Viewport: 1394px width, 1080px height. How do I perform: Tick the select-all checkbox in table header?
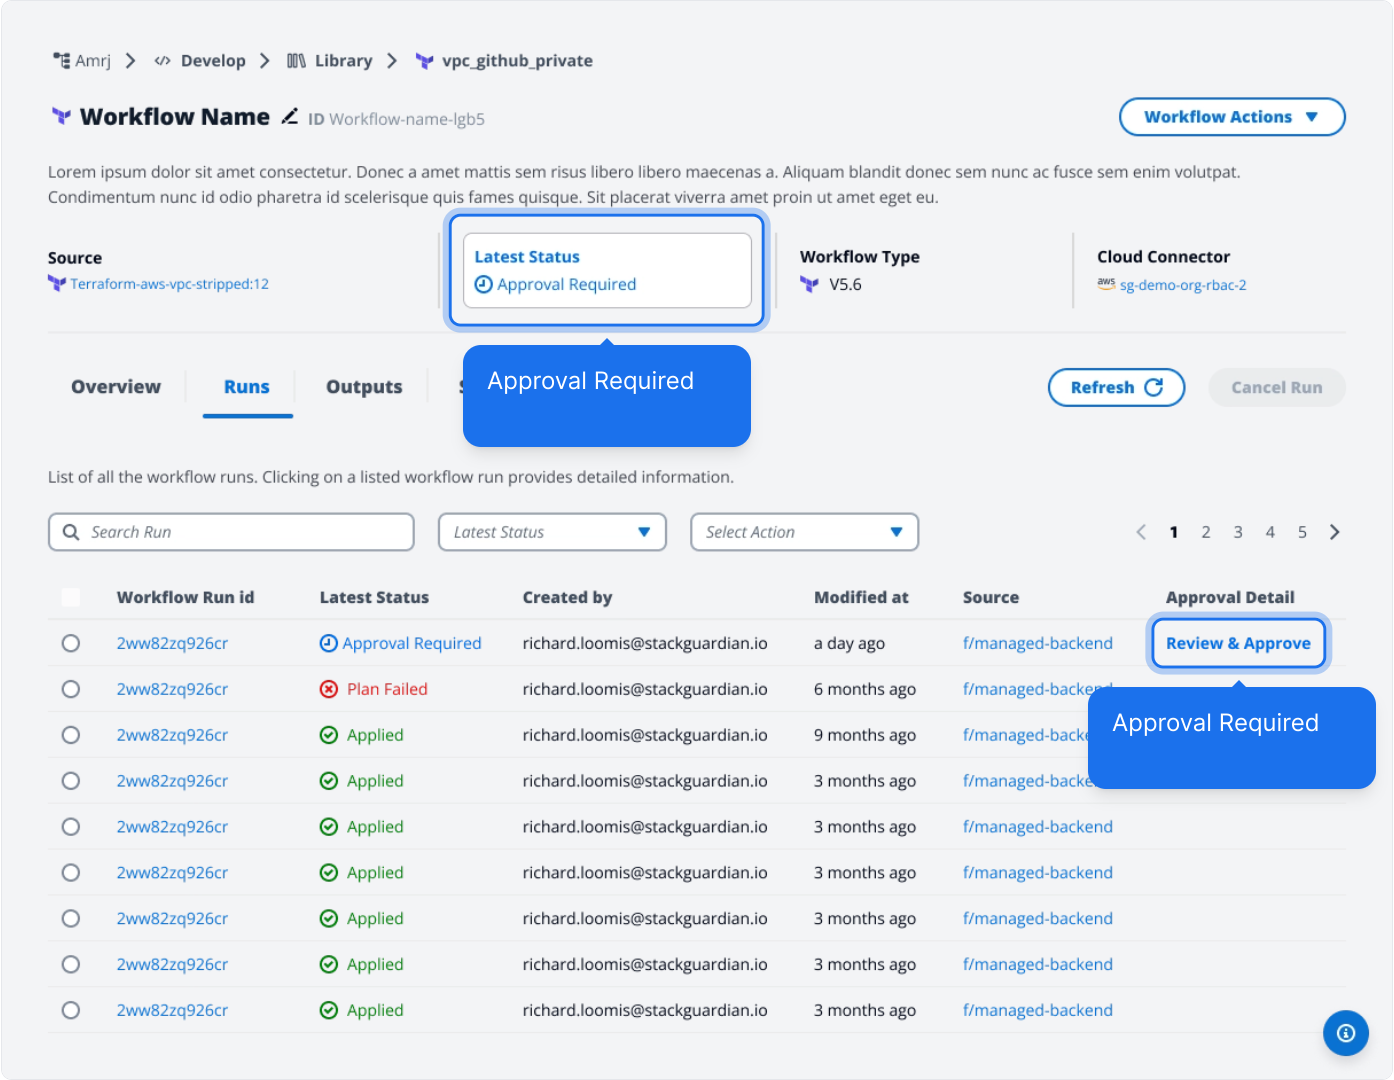pos(71,597)
